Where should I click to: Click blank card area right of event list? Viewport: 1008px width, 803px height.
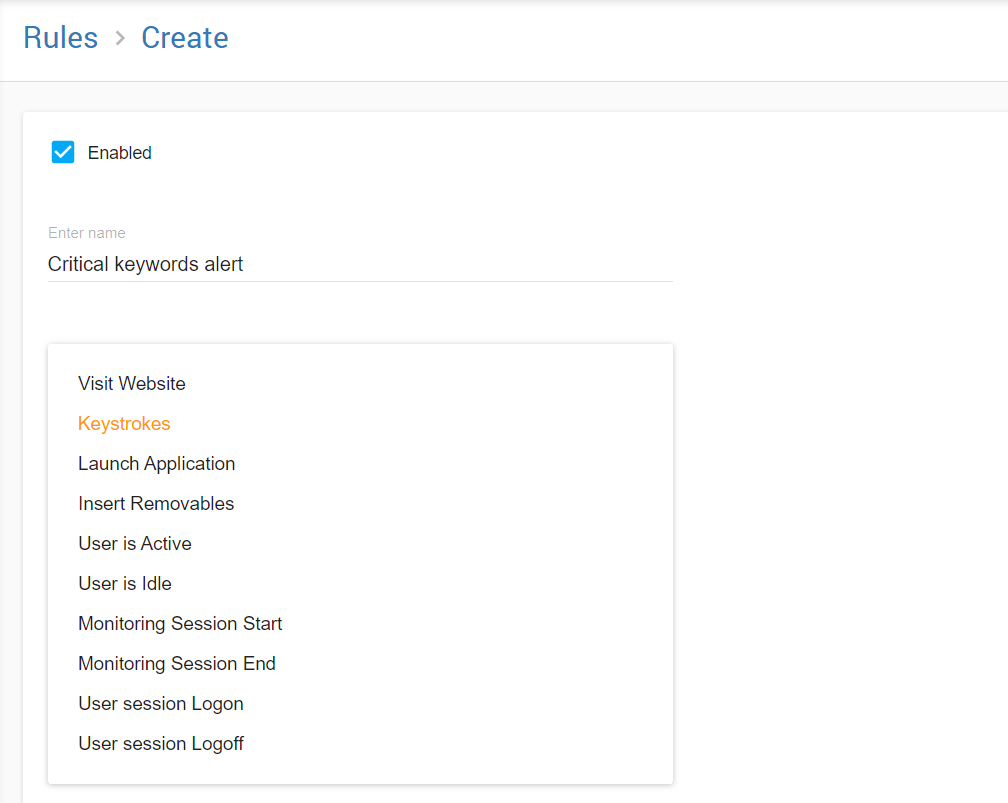click(x=840, y=560)
